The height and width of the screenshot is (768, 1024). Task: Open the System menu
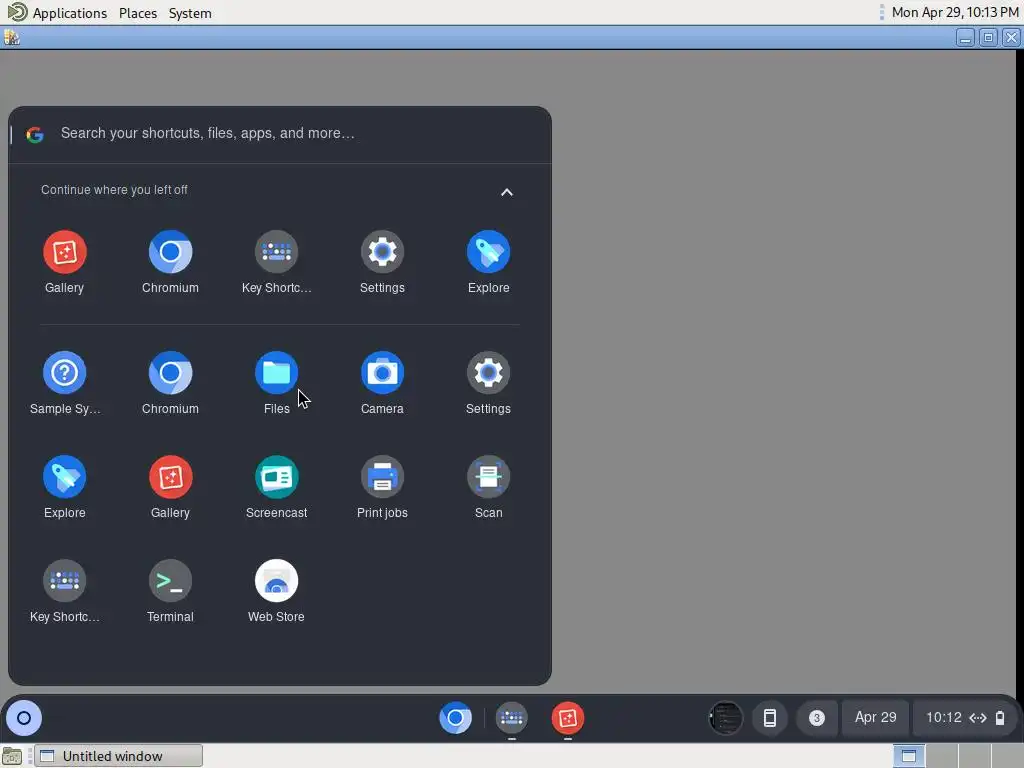[x=190, y=13]
